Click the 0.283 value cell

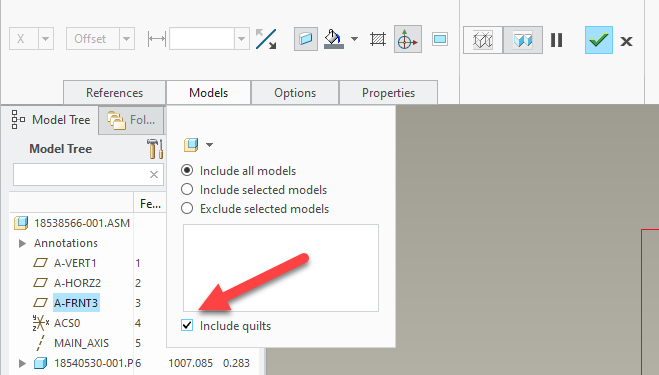236,363
